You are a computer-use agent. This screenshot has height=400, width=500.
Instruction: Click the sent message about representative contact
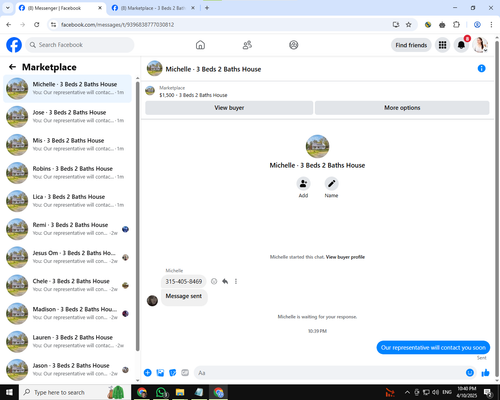433,347
